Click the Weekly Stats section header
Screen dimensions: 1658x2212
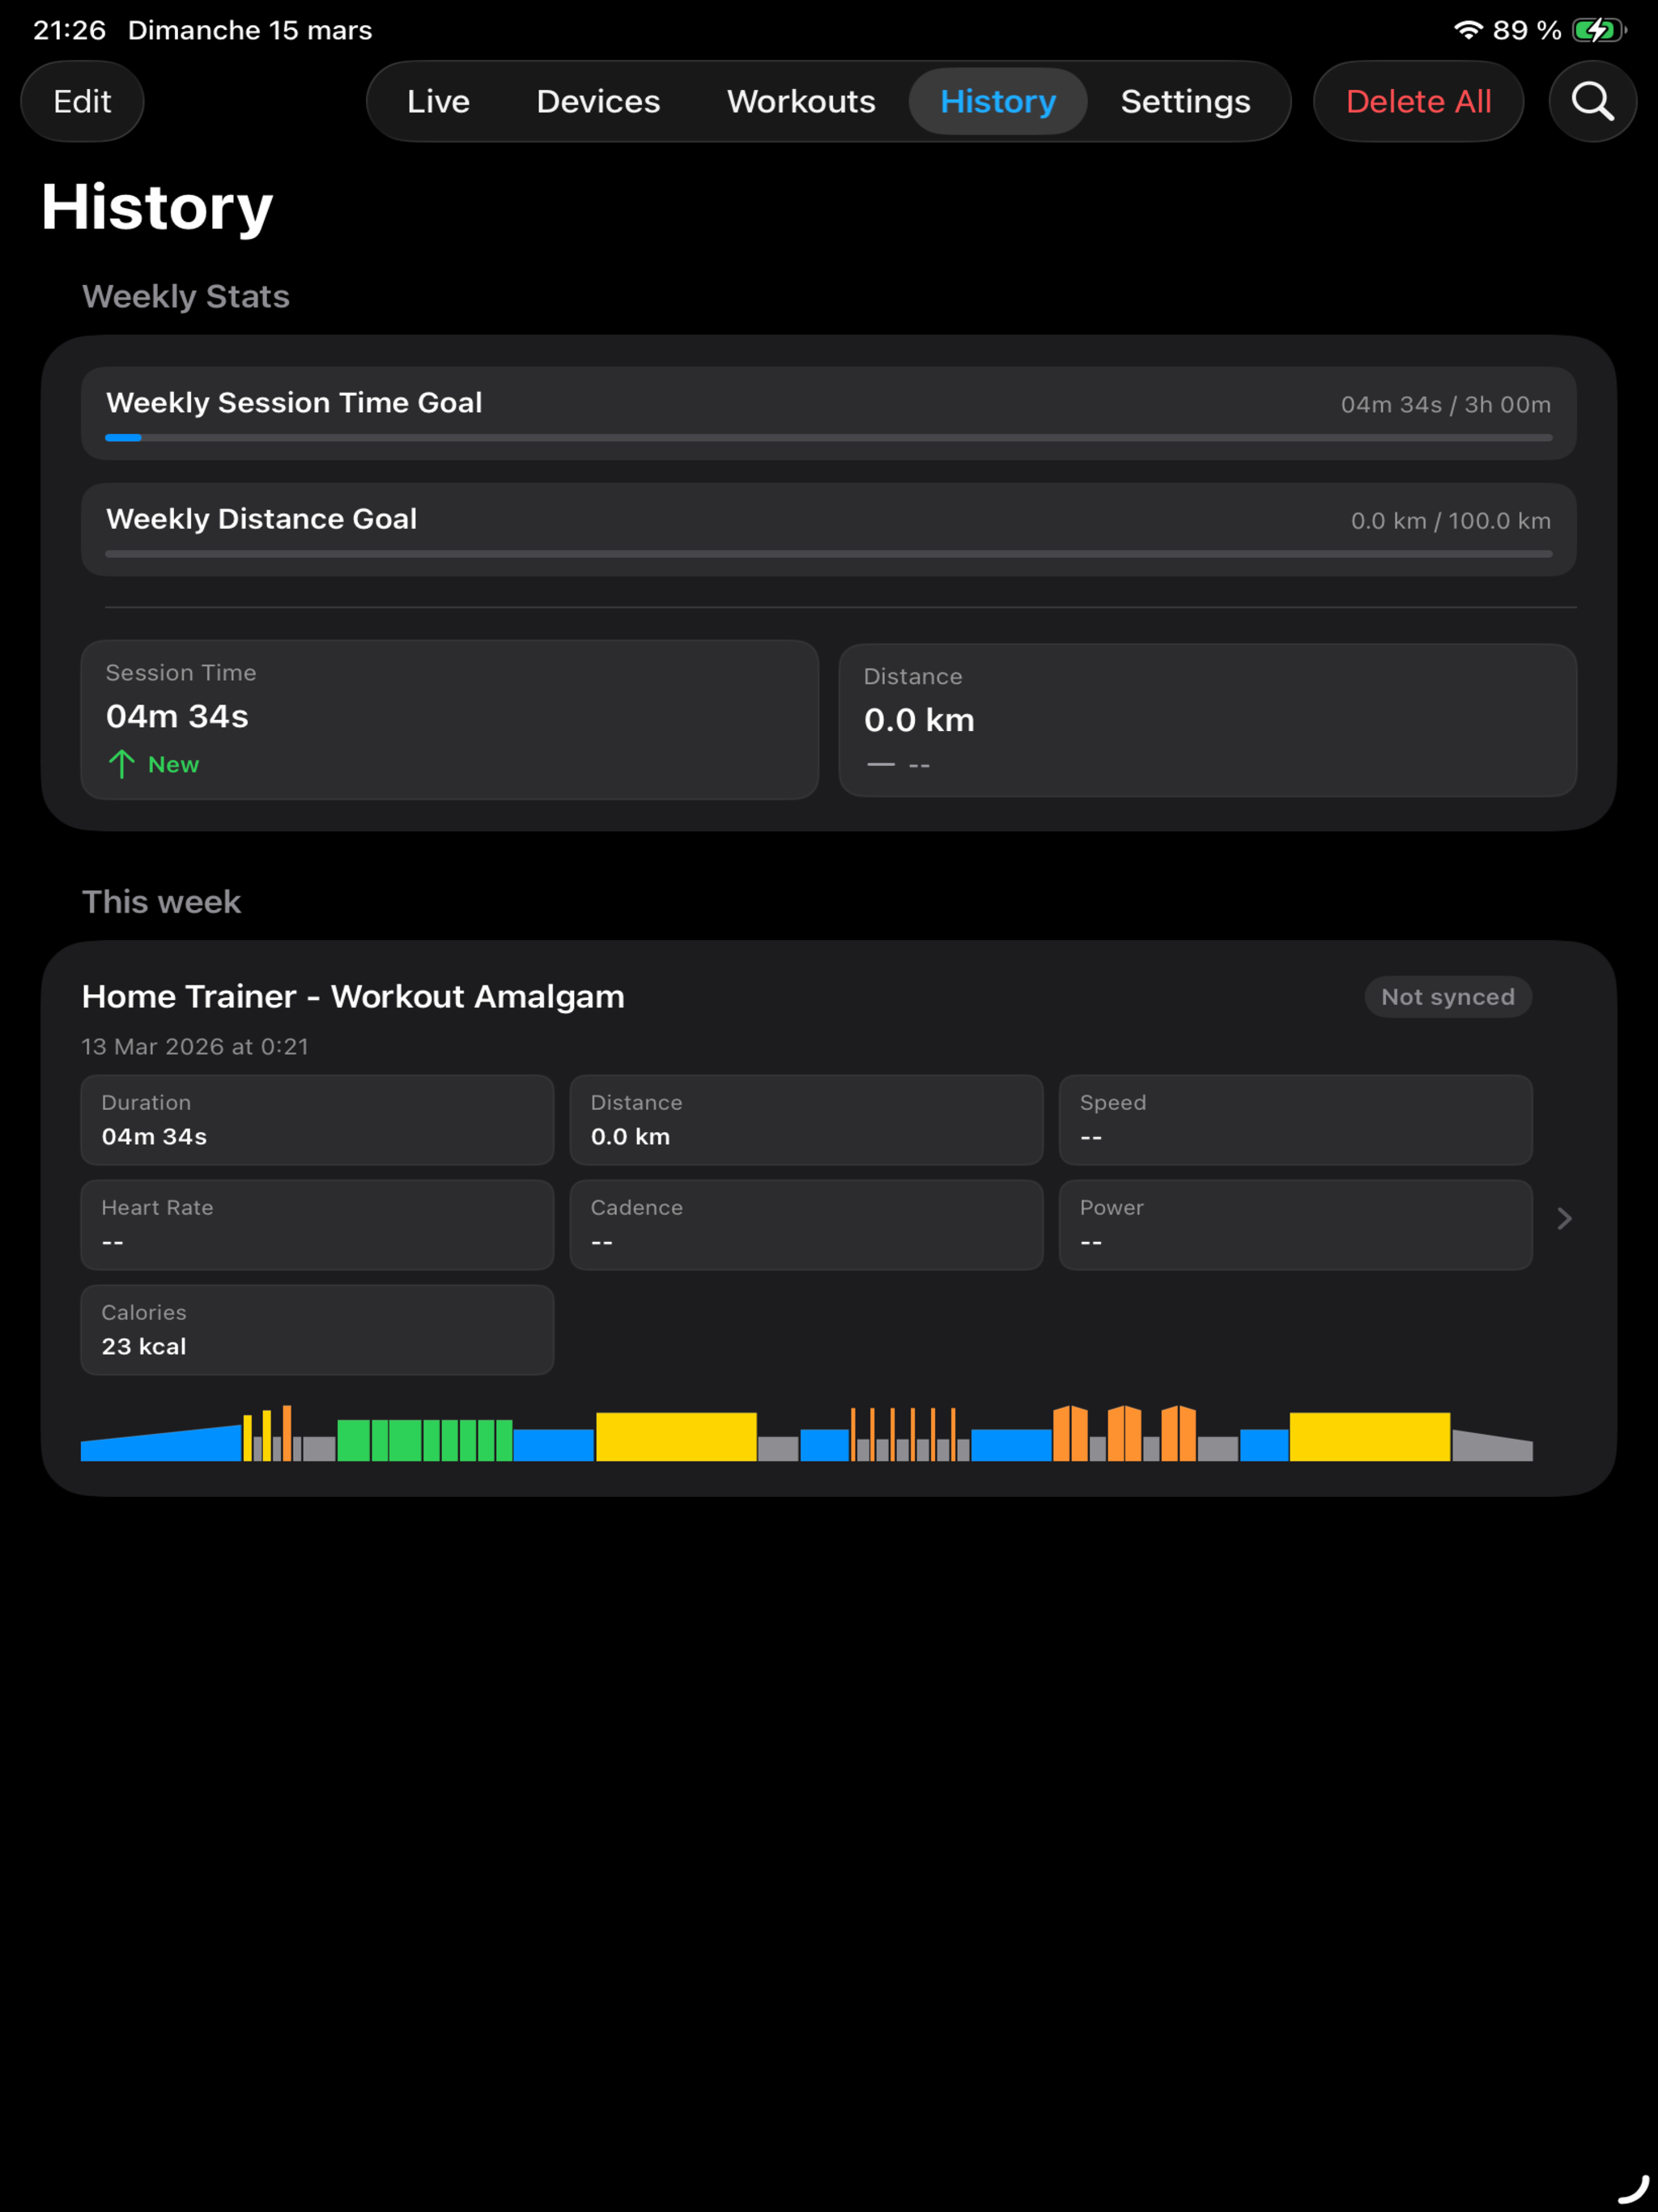pos(186,296)
